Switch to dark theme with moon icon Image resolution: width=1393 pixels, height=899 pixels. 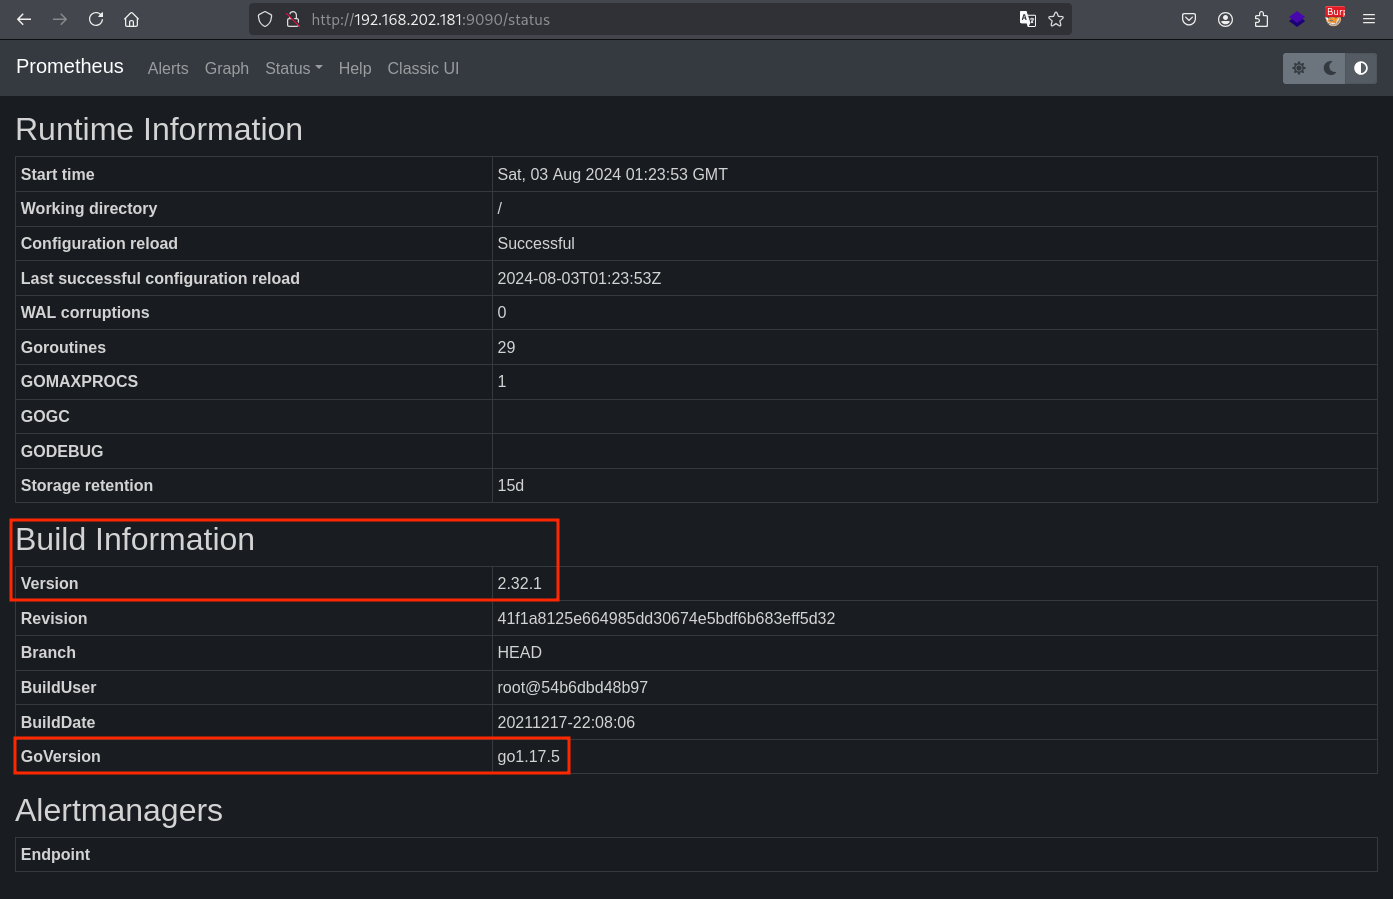1330,68
